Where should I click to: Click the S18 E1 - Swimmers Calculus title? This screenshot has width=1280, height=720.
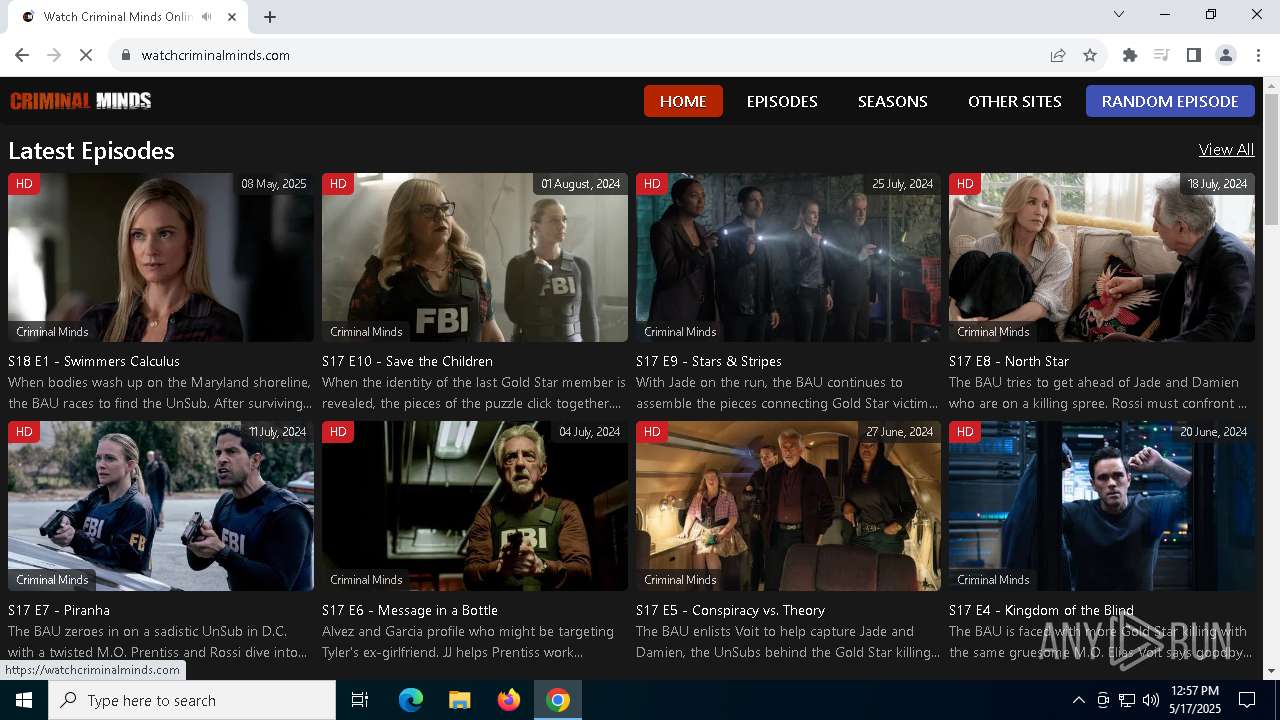[x=94, y=361]
